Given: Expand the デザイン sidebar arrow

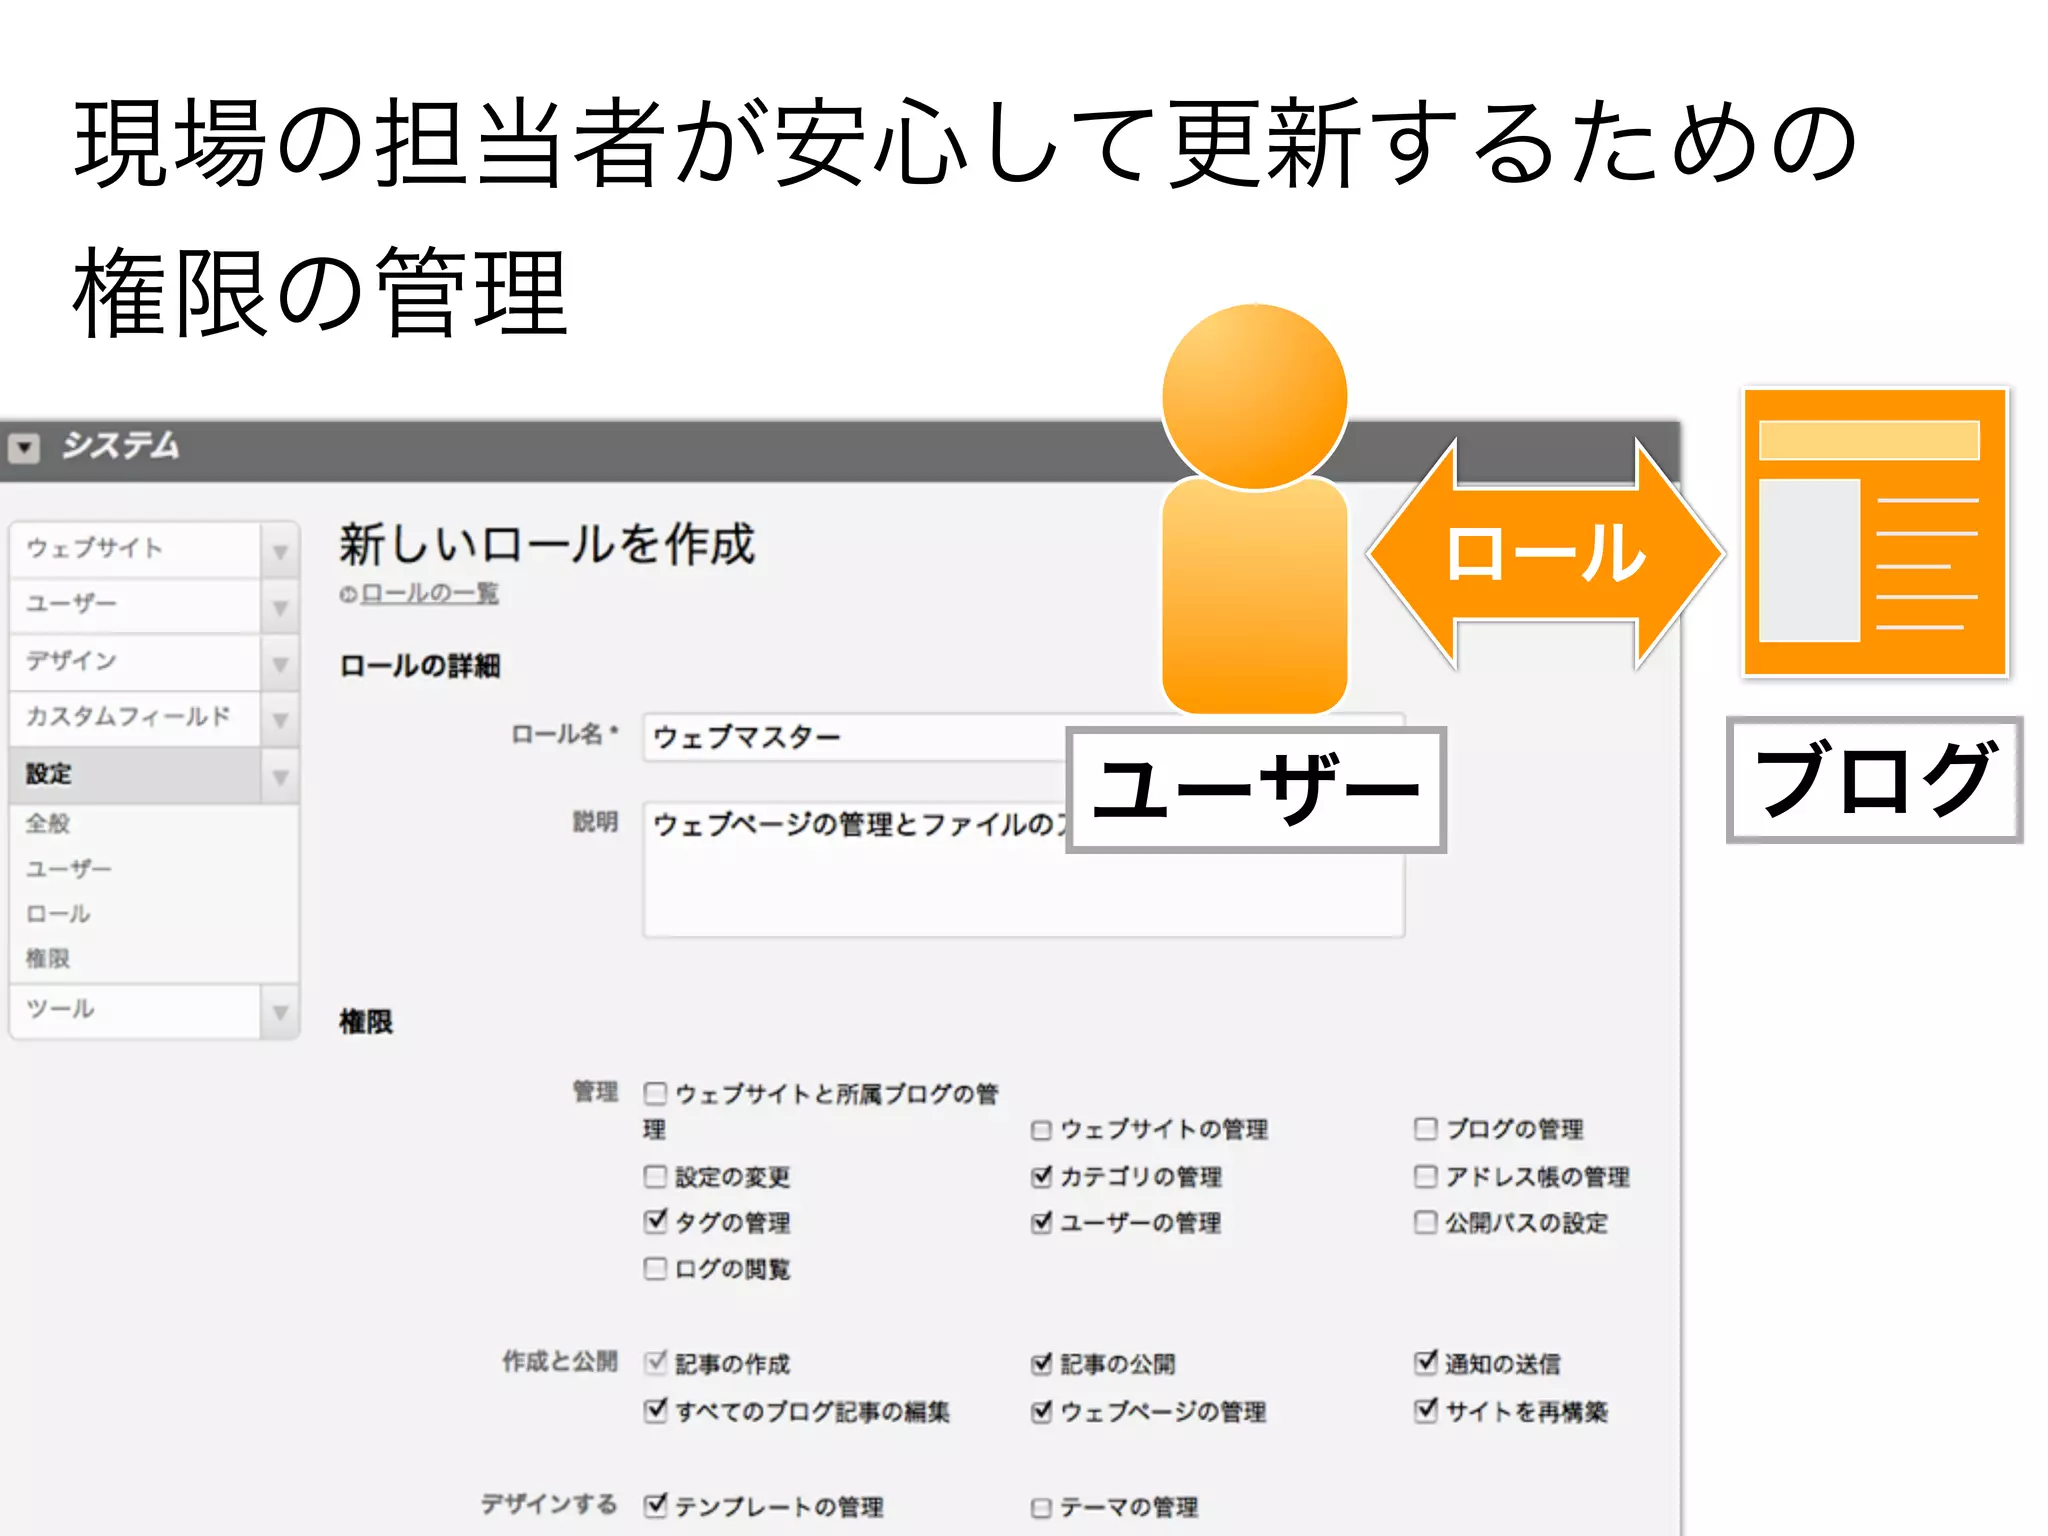Looking at the screenshot, I should point(280,663).
